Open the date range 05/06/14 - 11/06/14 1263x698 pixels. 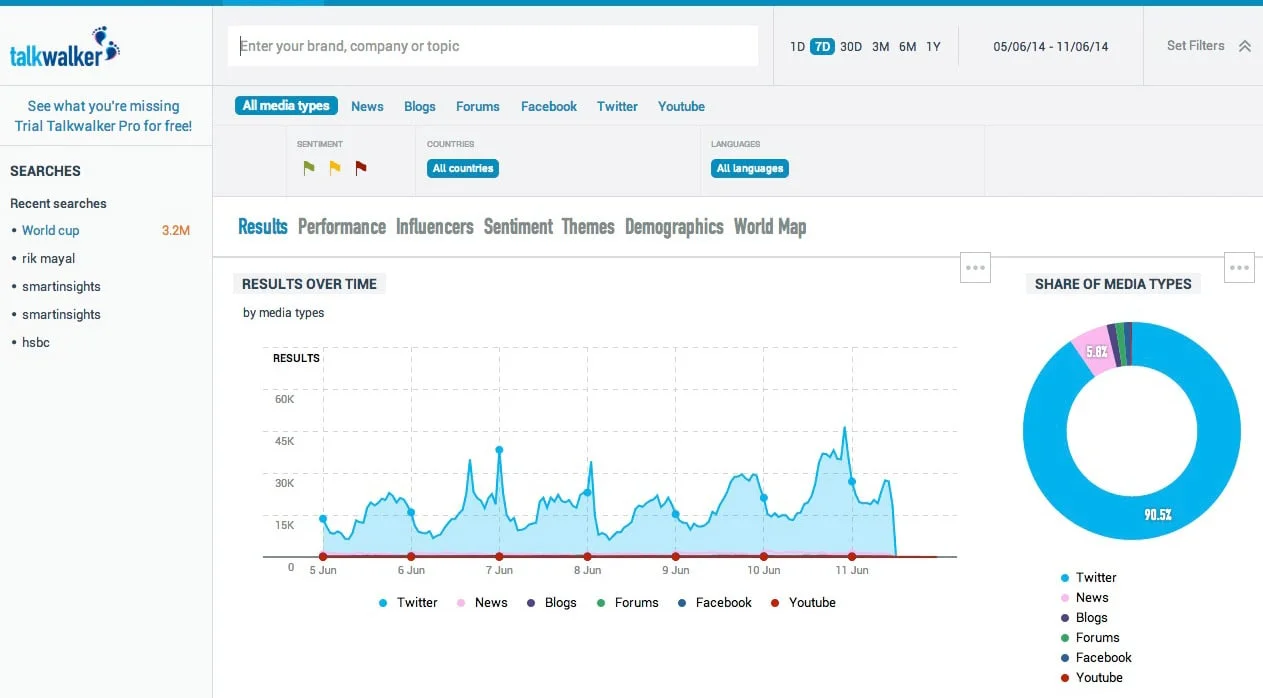(x=1050, y=46)
